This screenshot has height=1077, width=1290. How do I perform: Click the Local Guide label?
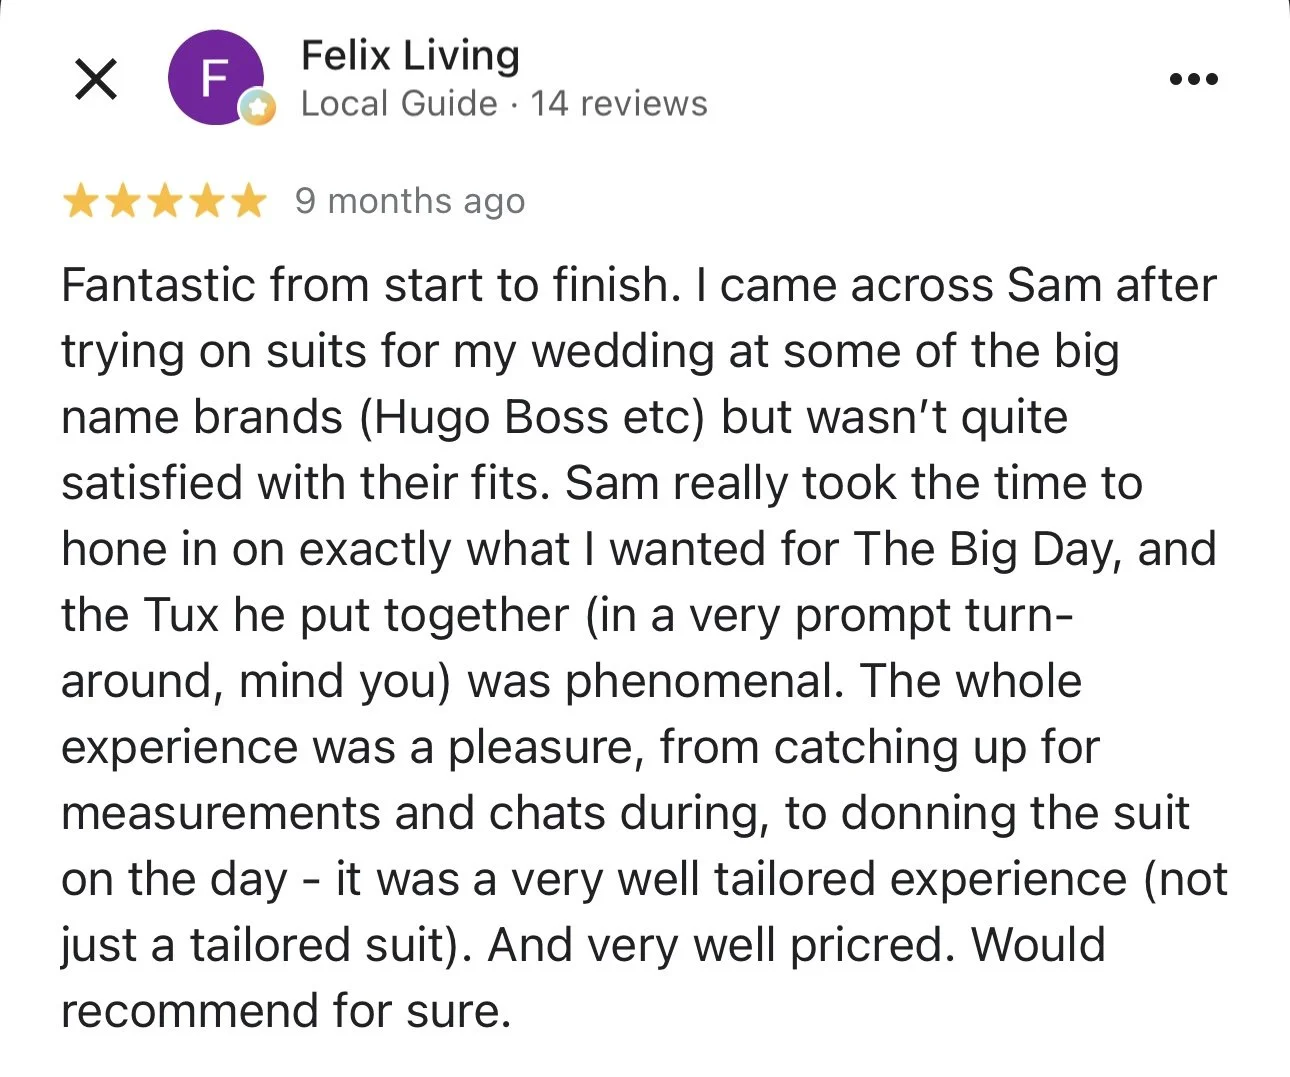399,104
